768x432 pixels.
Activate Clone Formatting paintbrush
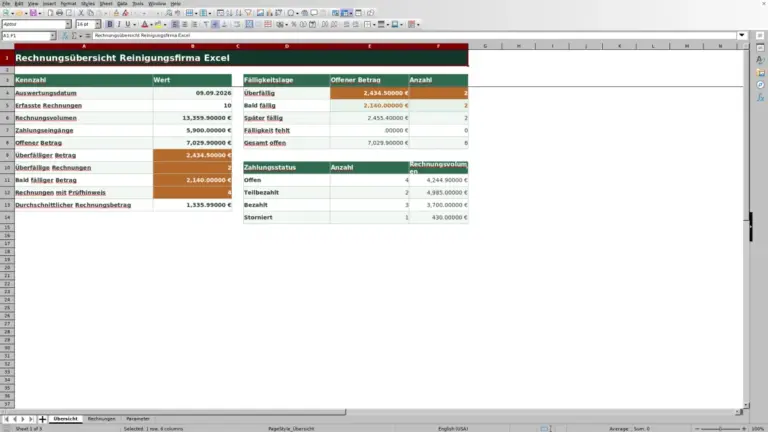click(116, 13)
